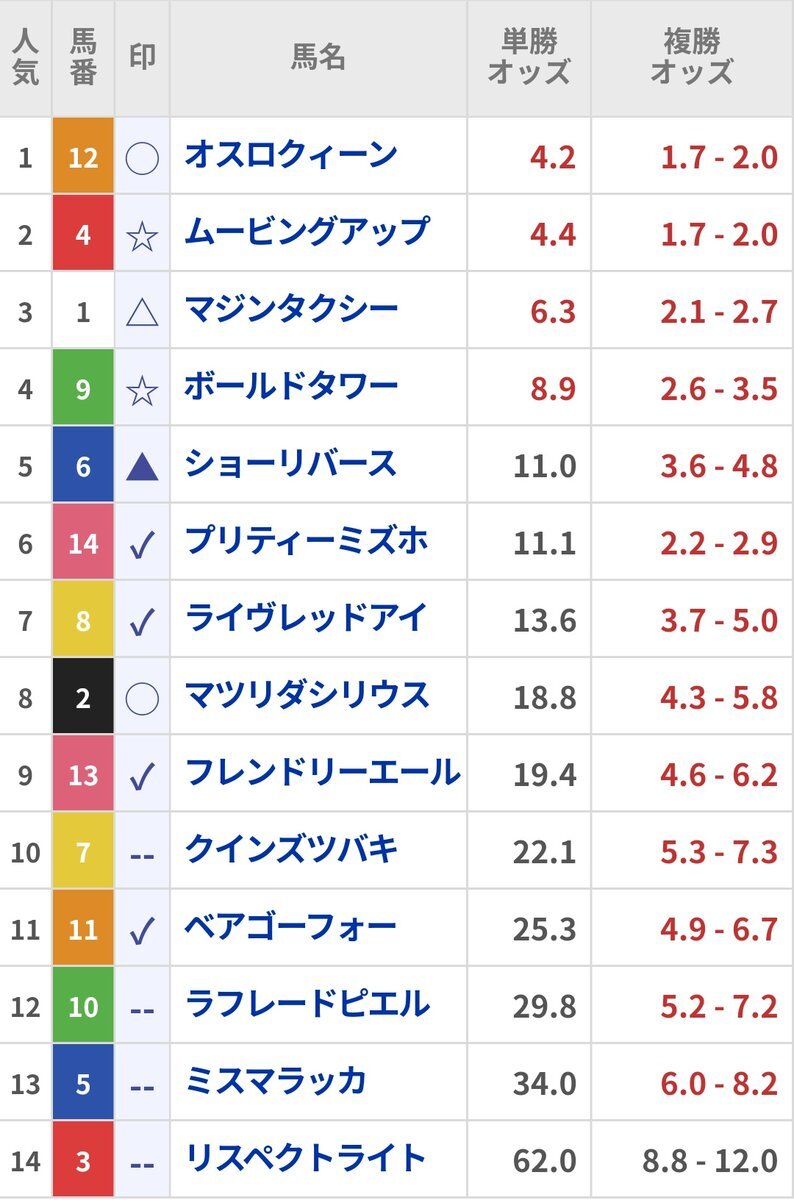
Task: Open the mark selector for ミスマラッカ
Action: [142, 1086]
